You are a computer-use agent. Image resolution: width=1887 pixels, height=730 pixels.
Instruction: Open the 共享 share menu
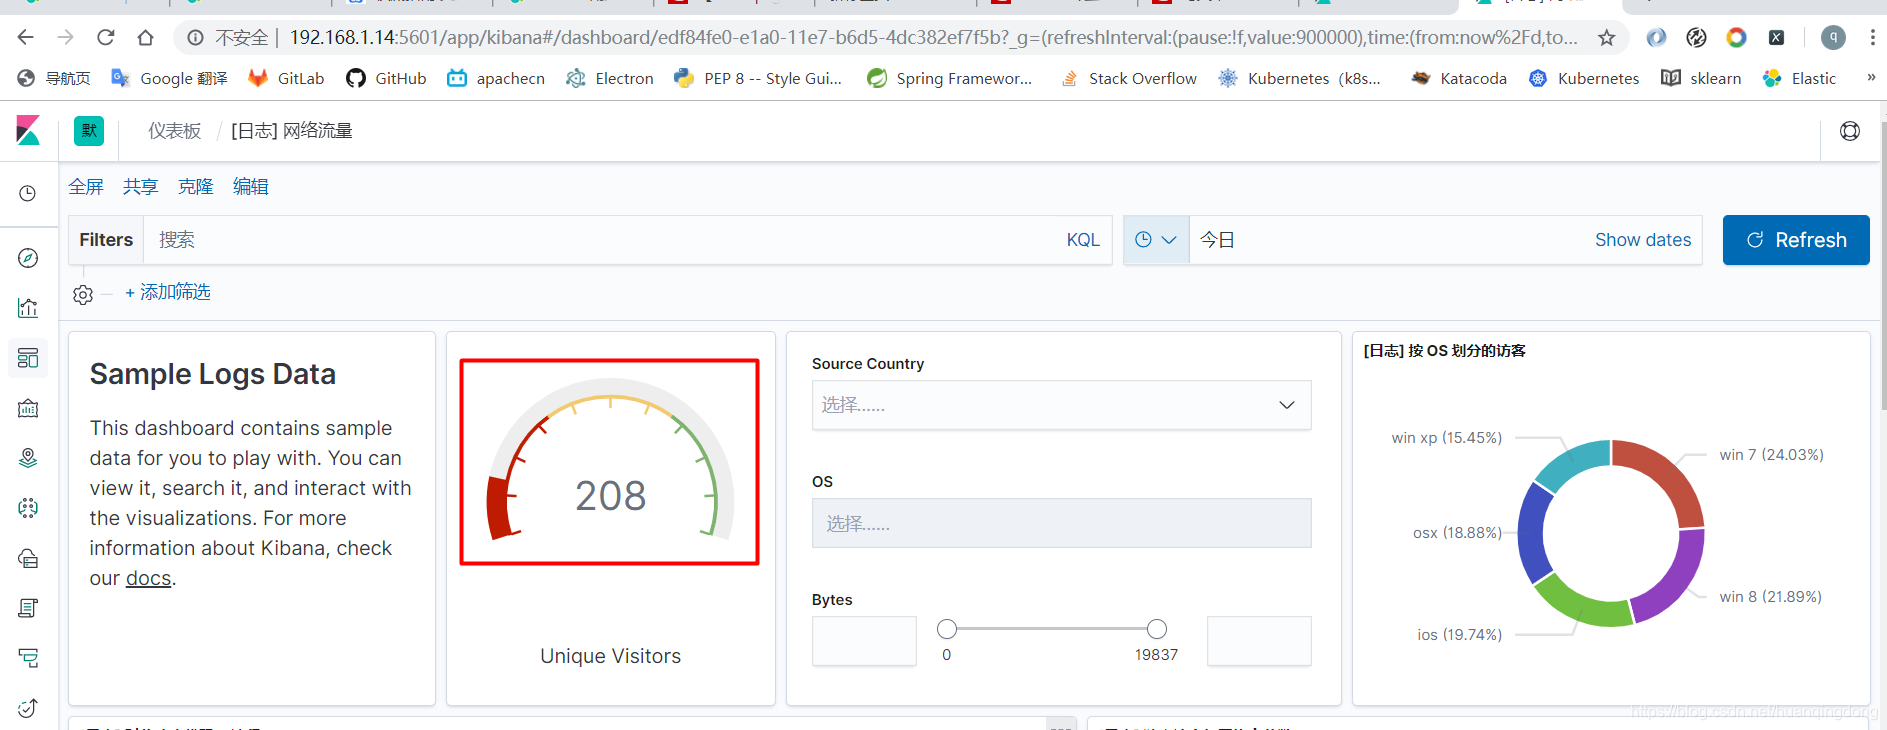141,187
